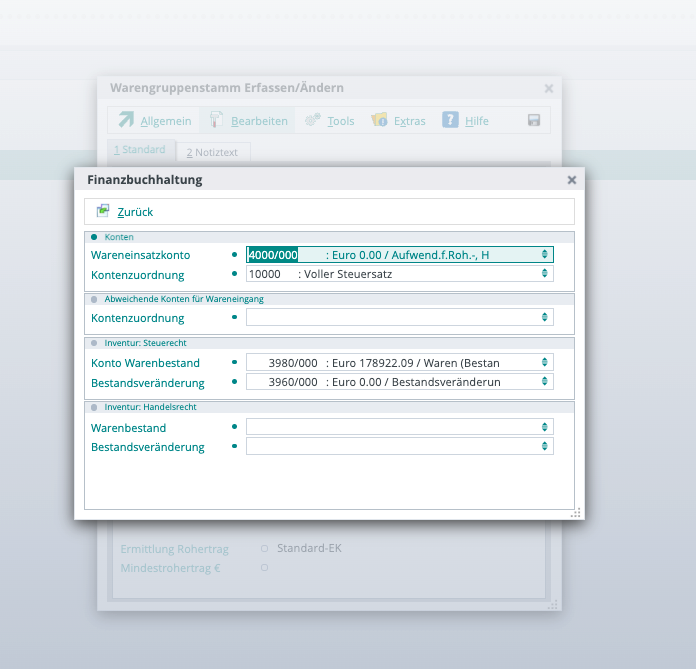Open the Wareneingang Kontenzuordnung dropdown
Image resolution: width=696 pixels, height=669 pixels.
tap(544, 317)
